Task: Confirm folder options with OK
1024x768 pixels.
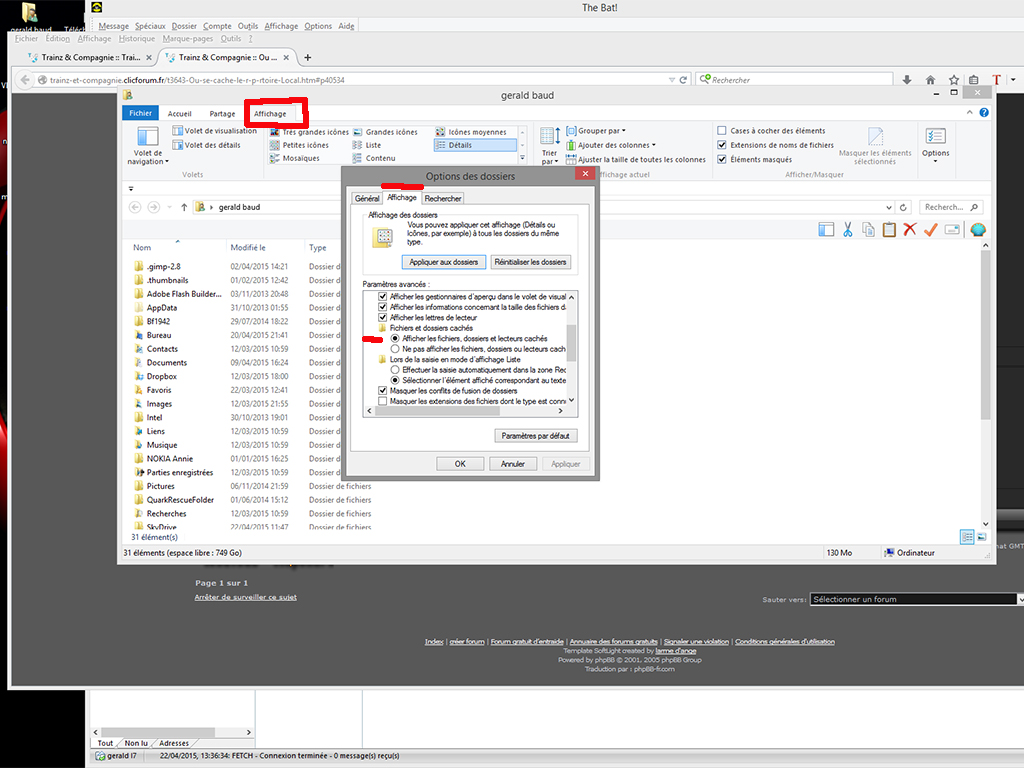Action: point(460,464)
